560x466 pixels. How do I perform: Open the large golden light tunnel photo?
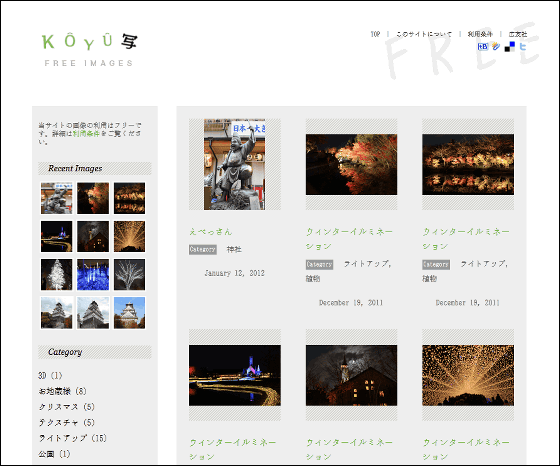(x=468, y=375)
